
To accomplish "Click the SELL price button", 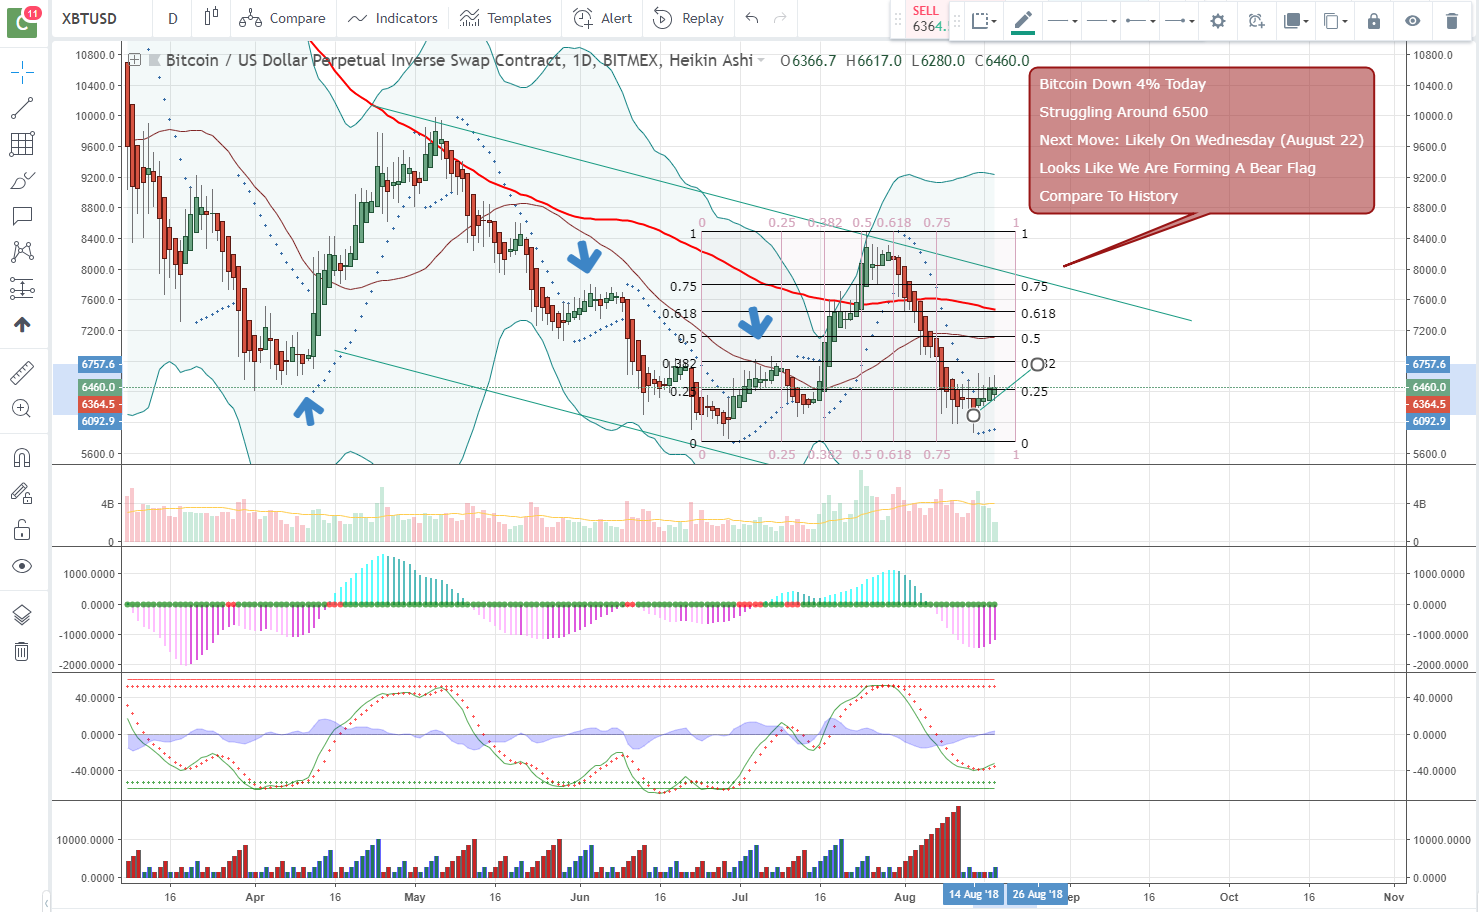I will click(926, 19).
